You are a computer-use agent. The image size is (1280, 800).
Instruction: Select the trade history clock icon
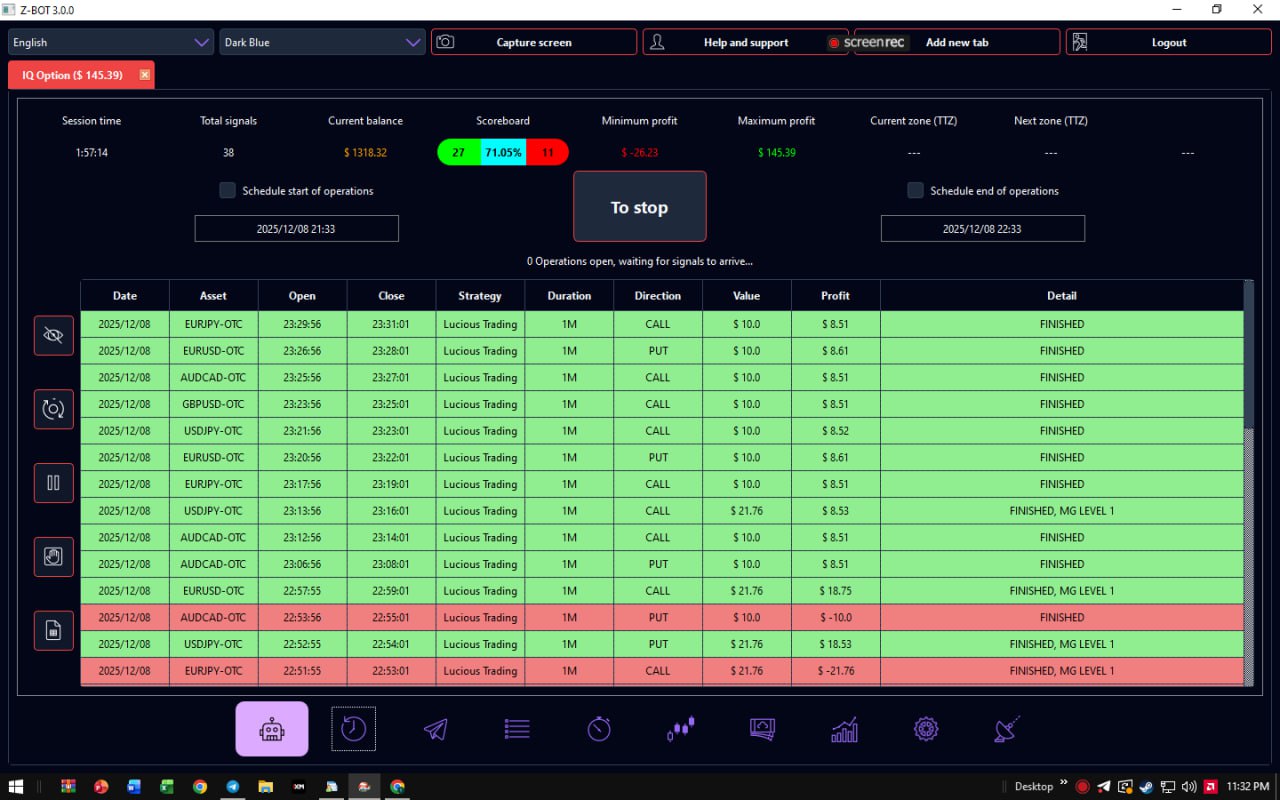pyautogui.click(x=353, y=728)
